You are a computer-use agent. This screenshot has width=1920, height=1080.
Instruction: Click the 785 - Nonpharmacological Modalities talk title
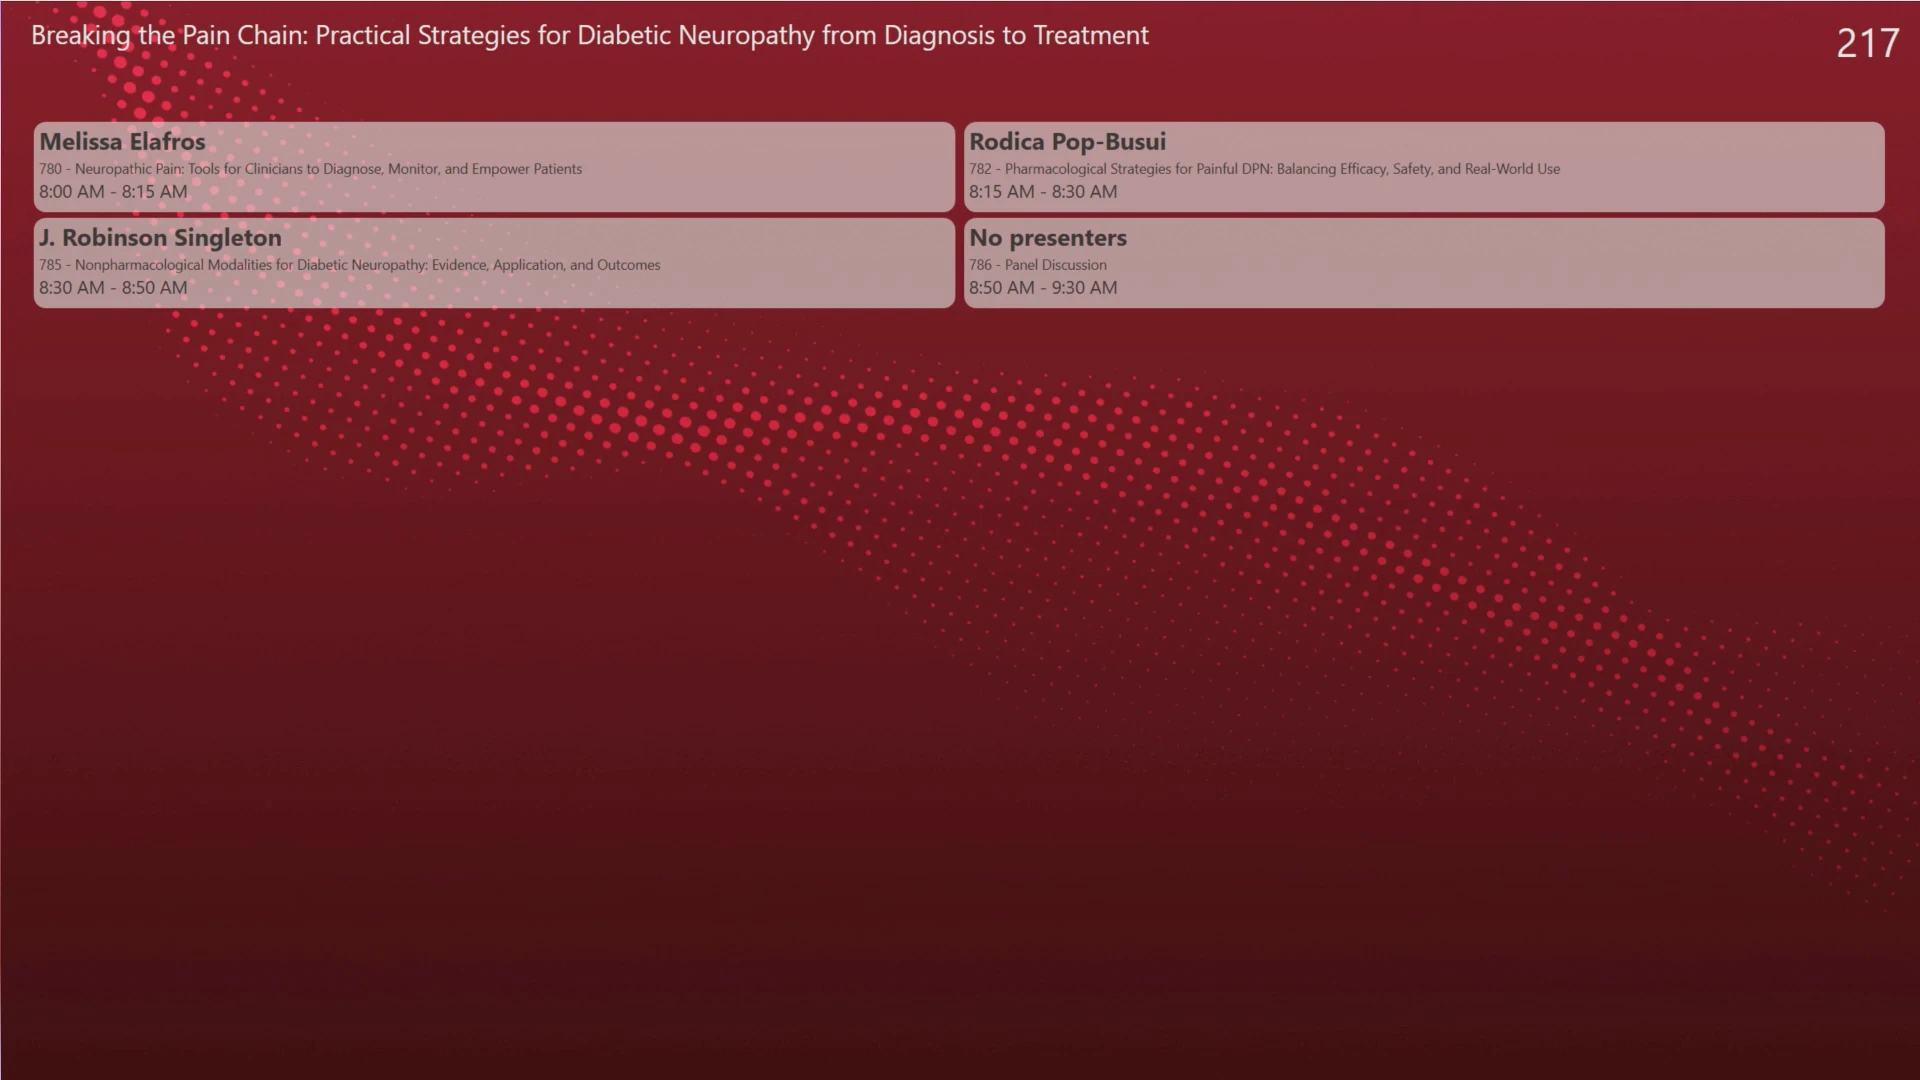point(350,265)
